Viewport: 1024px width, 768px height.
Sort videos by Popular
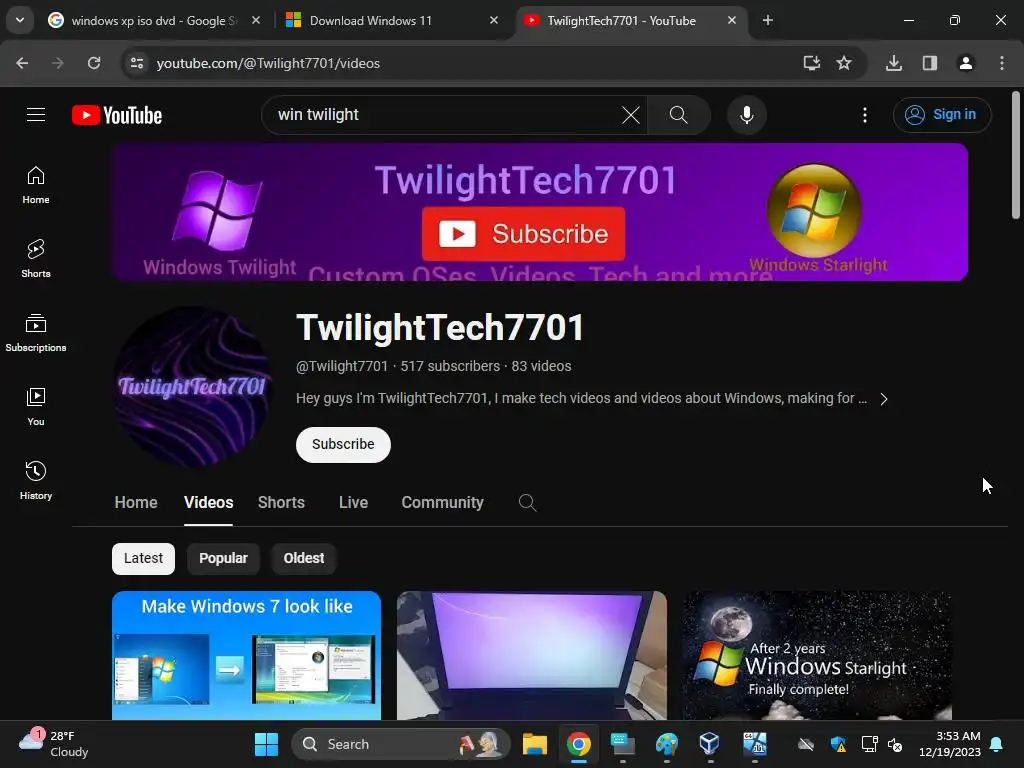pos(223,558)
